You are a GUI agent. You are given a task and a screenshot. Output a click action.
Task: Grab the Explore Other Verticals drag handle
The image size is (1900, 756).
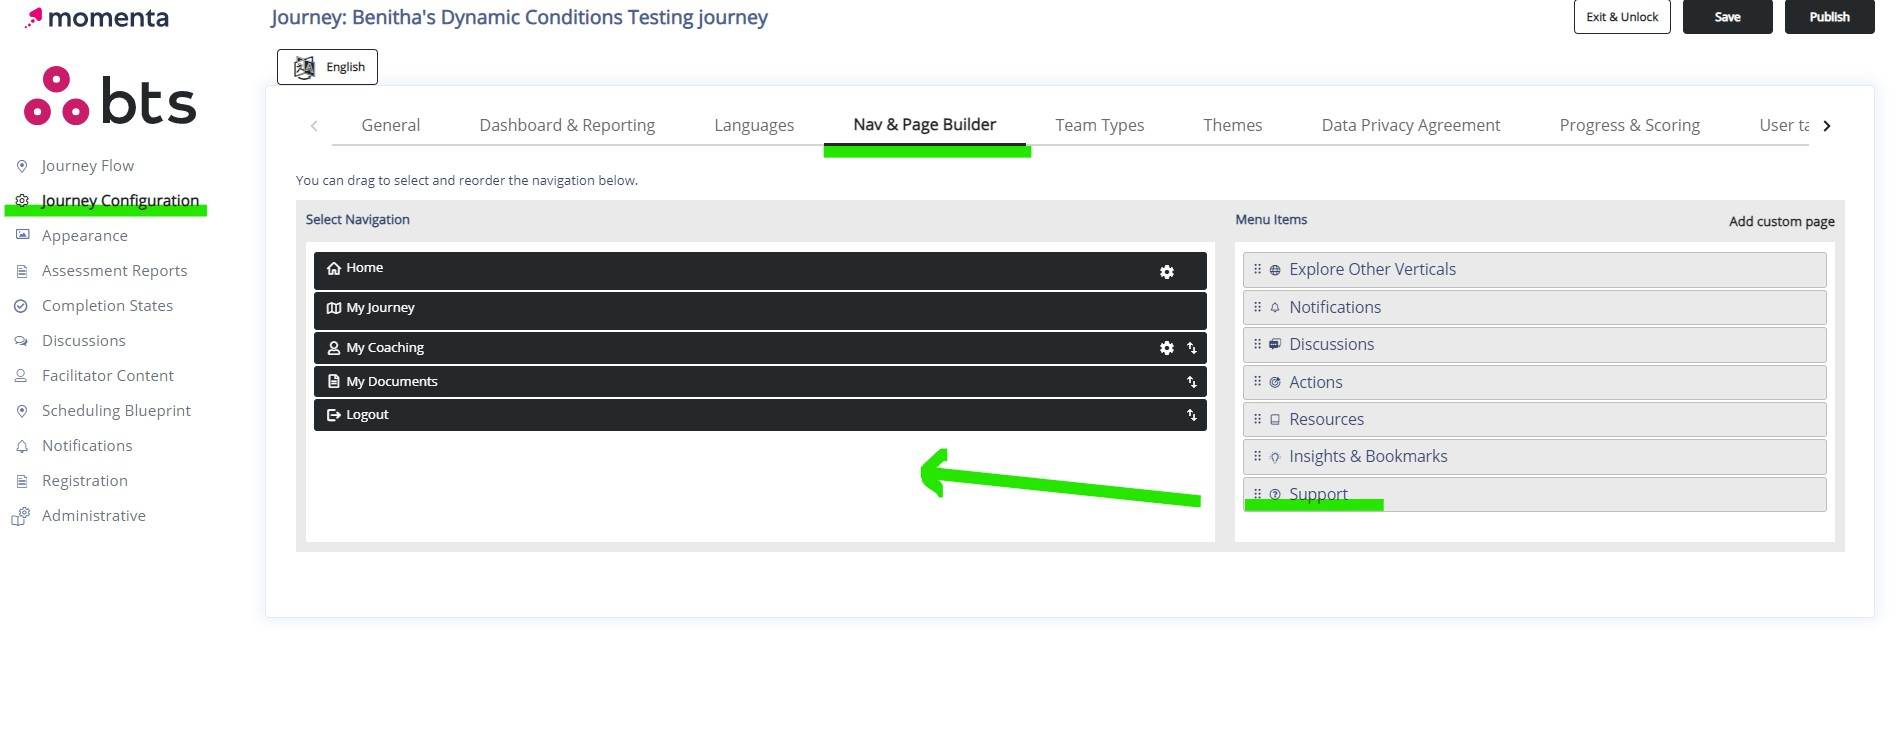[x=1258, y=269]
